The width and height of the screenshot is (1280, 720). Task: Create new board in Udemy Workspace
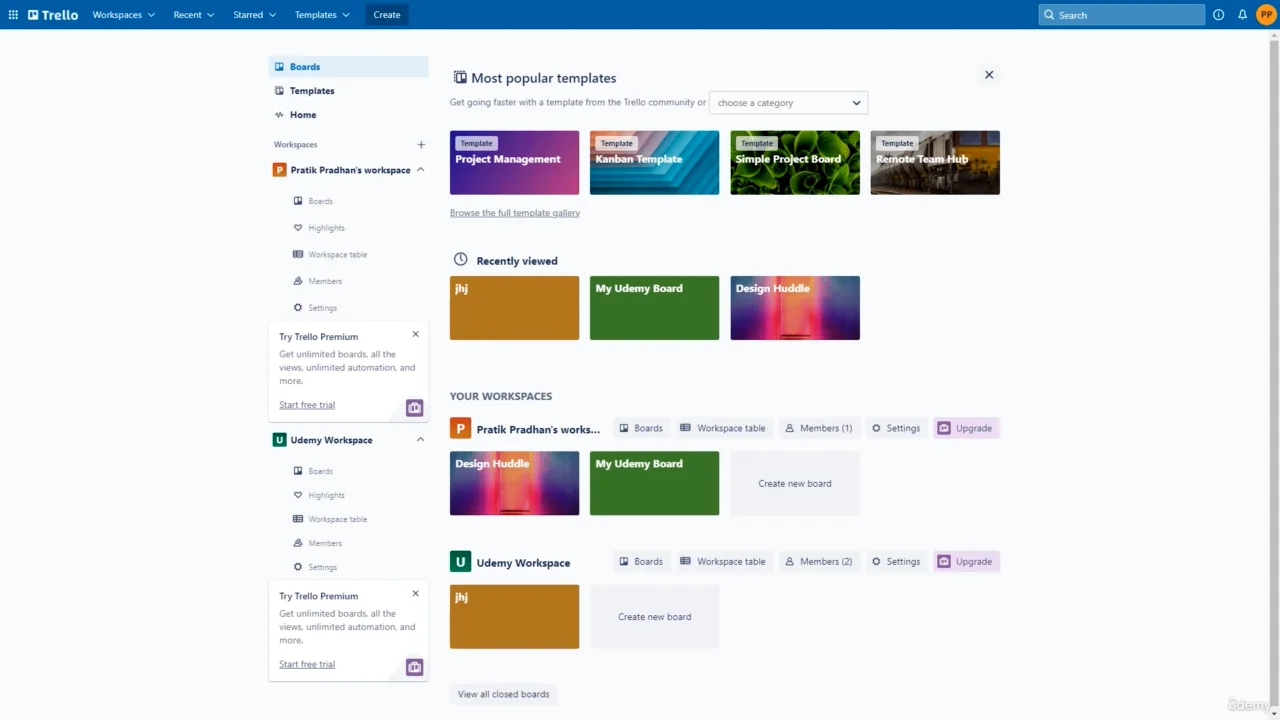pos(654,617)
